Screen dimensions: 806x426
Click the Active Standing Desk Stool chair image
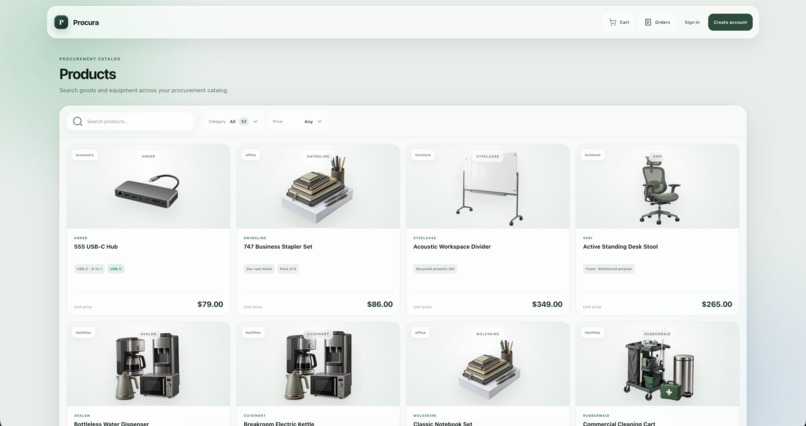point(660,190)
